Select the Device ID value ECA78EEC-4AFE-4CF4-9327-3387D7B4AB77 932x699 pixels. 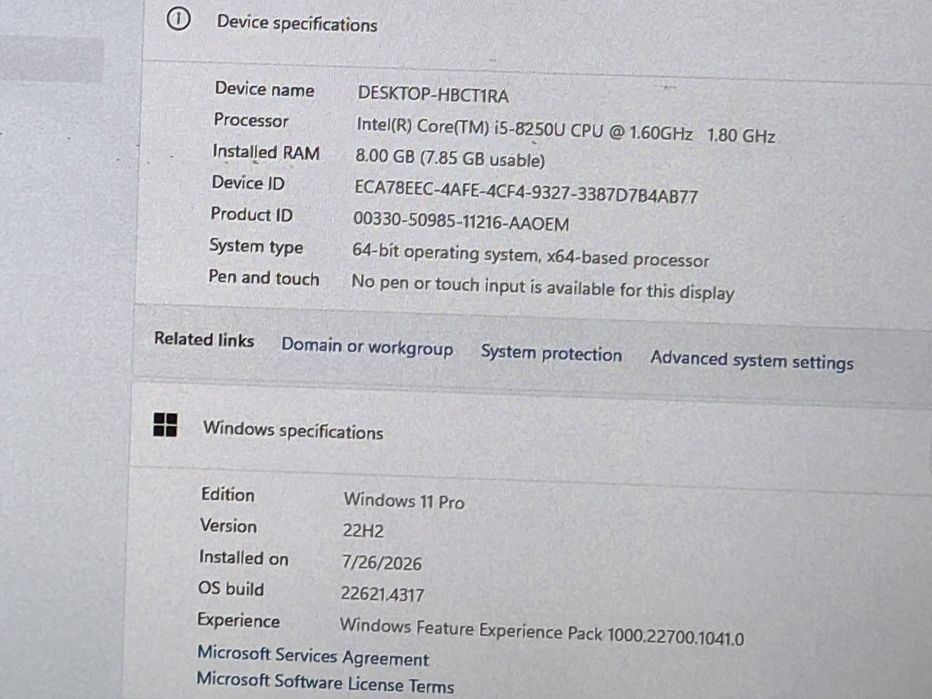pyautogui.click(x=526, y=191)
